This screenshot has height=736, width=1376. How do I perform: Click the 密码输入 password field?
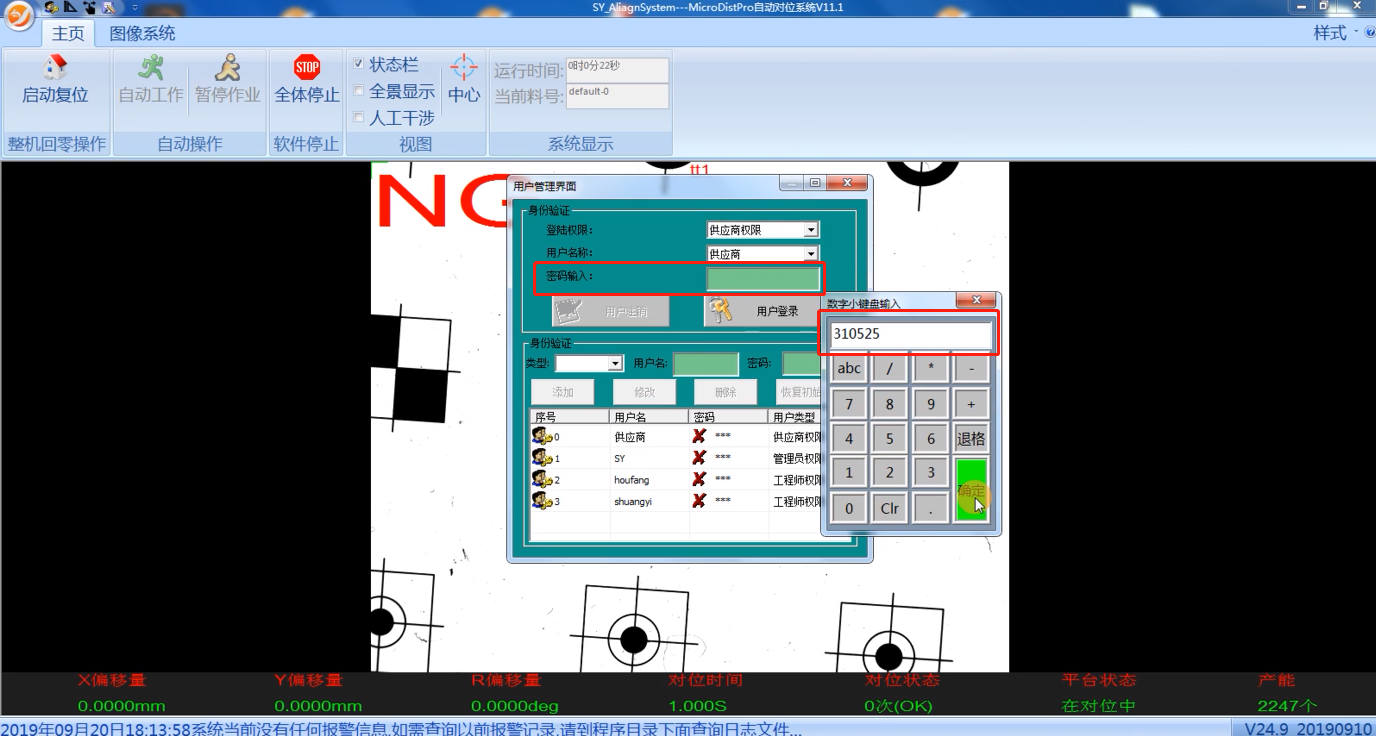[763, 279]
